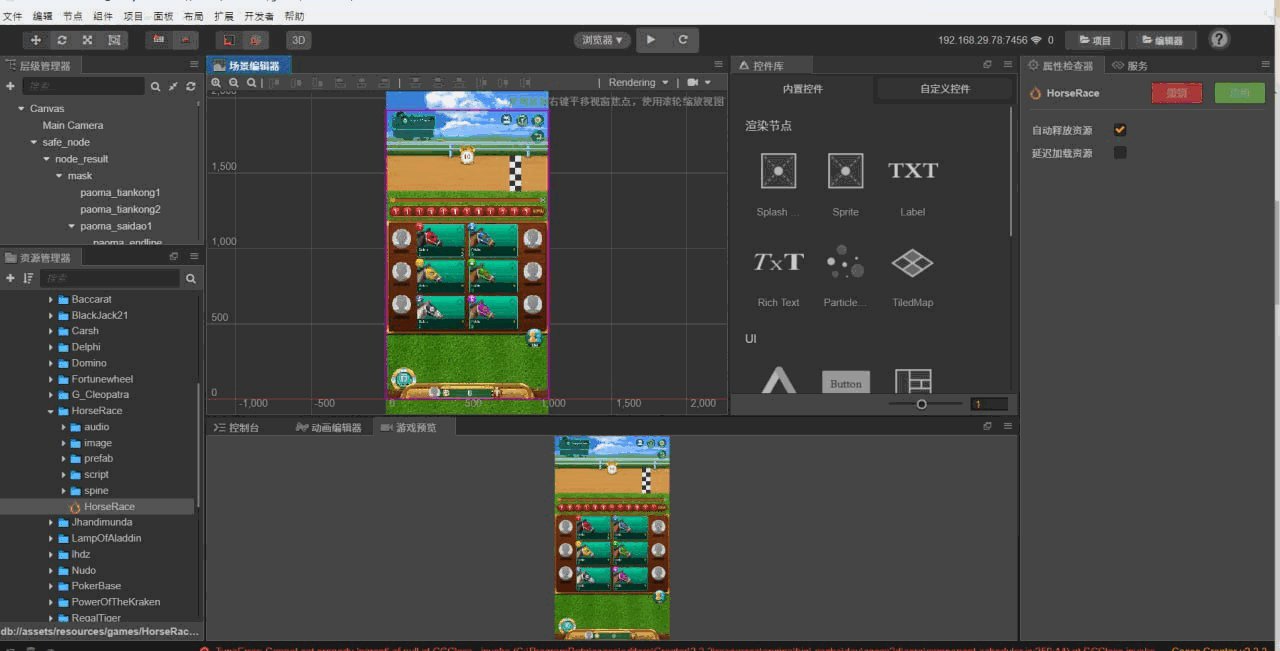The height and width of the screenshot is (651, 1280).
Task: Click the Play preview button
Action: (651, 40)
